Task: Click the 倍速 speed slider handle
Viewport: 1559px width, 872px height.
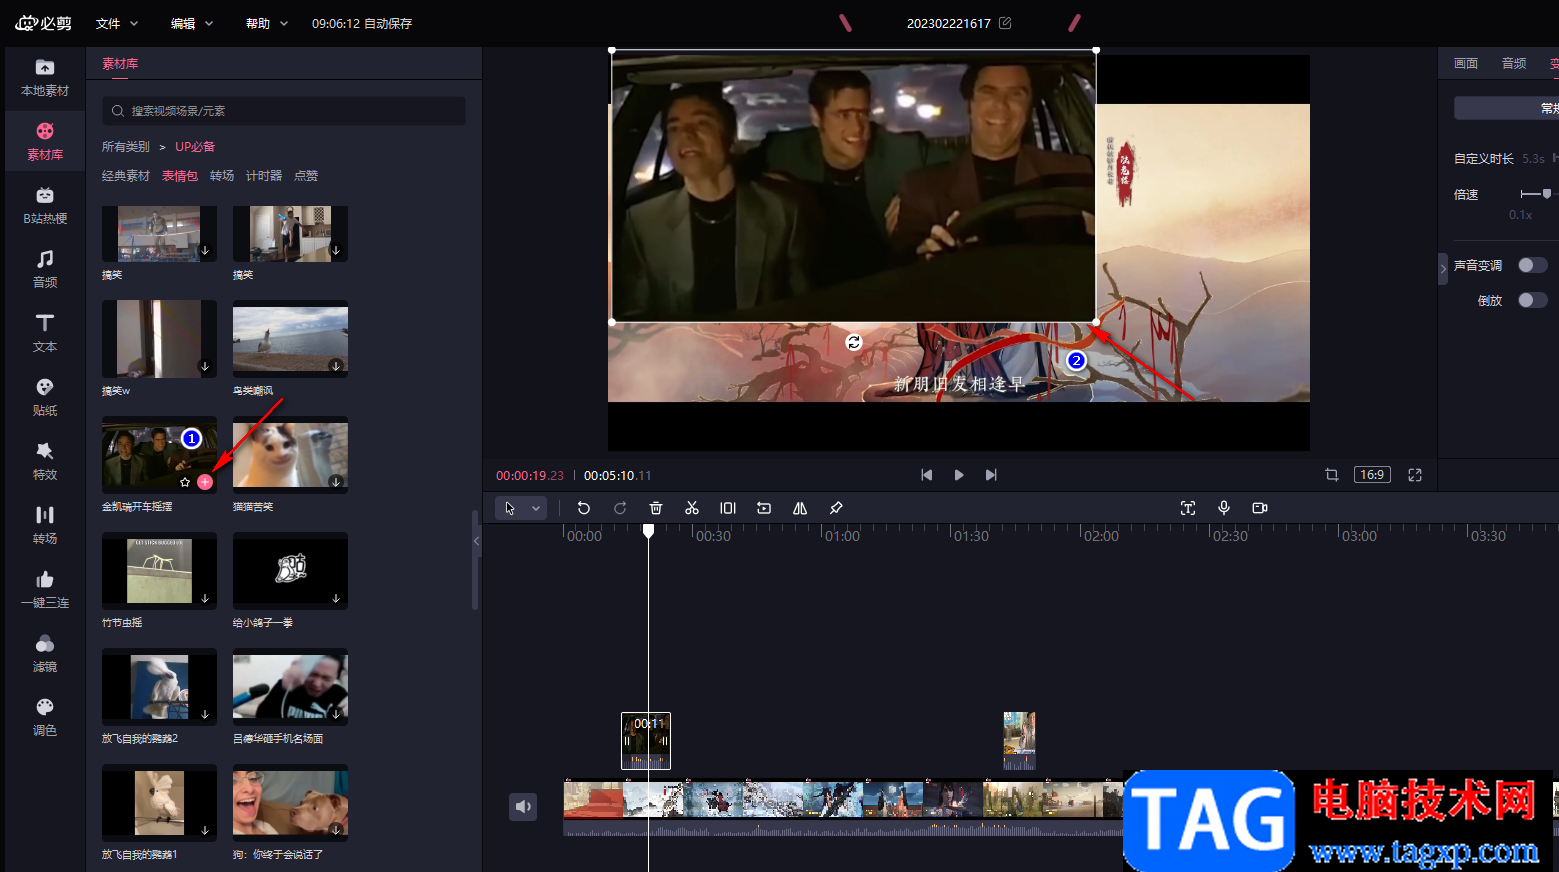Action: (1546, 194)
